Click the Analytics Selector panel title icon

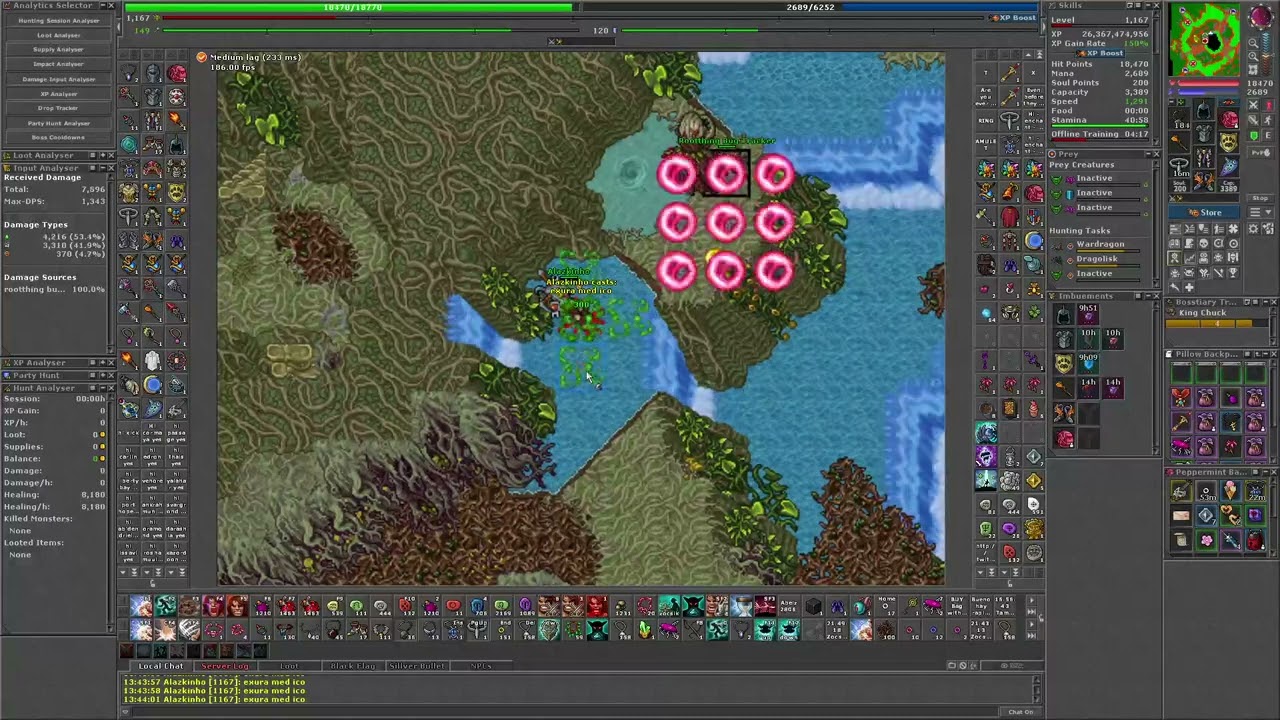6,6
